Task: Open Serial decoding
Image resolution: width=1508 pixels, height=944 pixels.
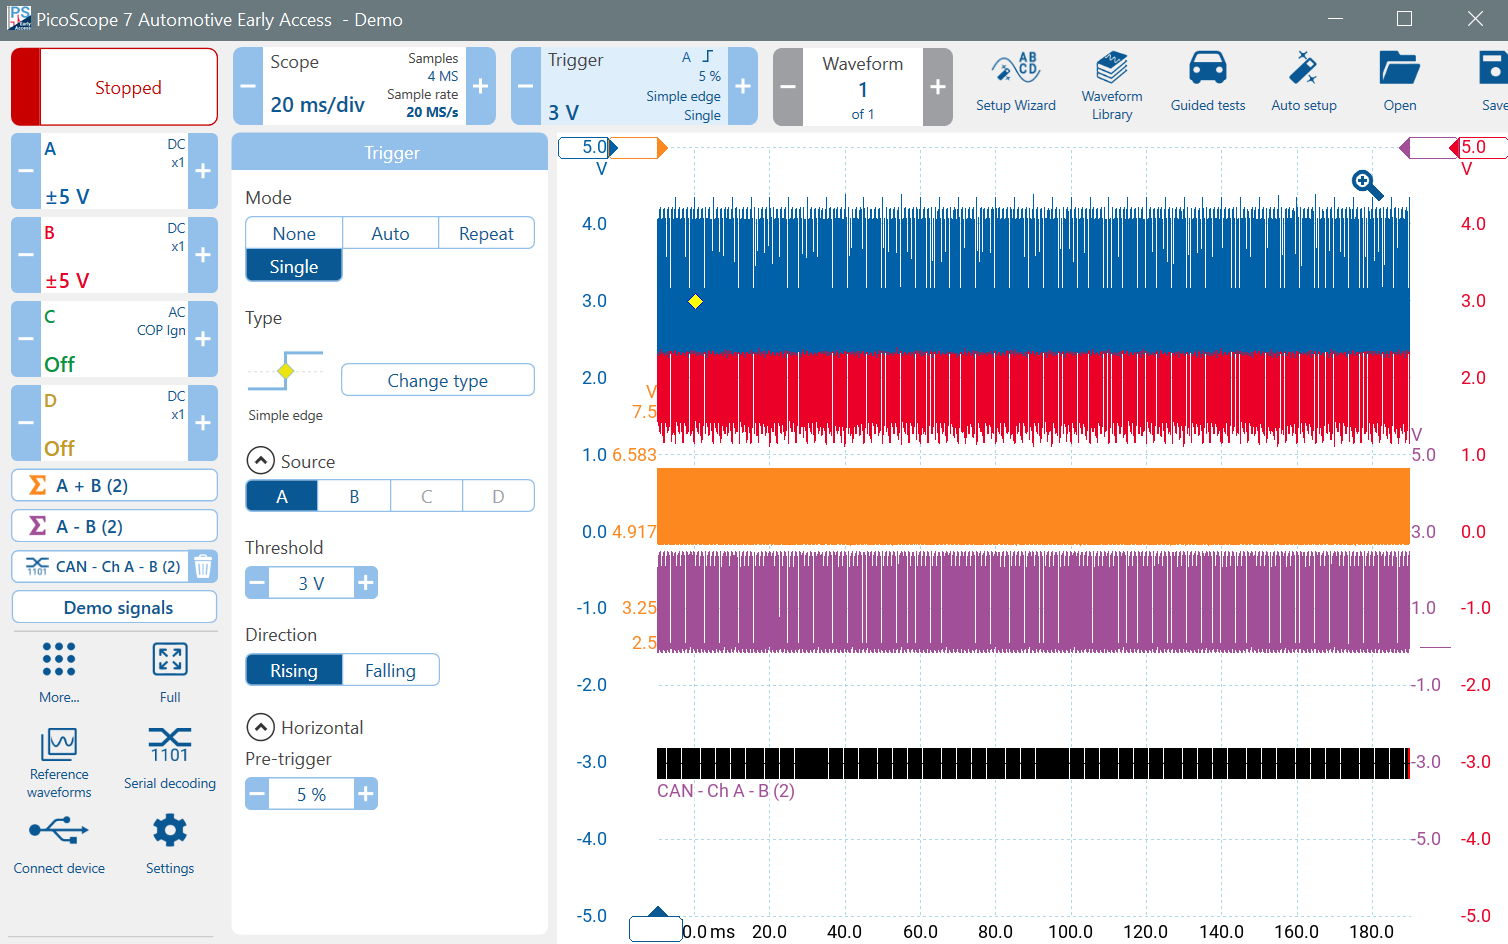Action: [x=170, y=760]
